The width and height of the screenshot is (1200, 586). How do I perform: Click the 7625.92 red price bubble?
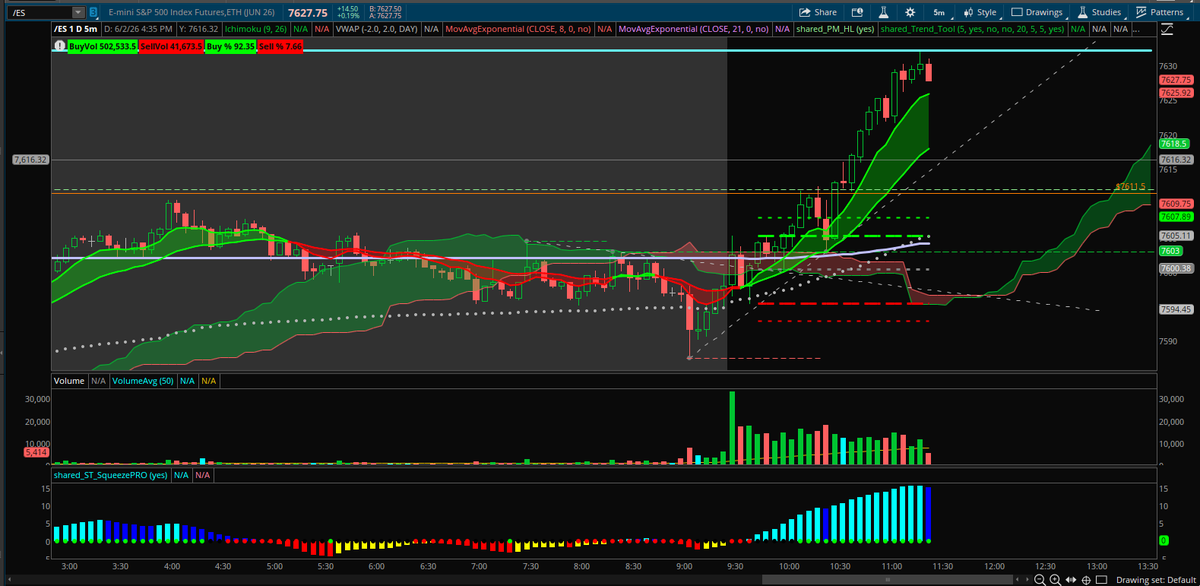coord(1177,92)
